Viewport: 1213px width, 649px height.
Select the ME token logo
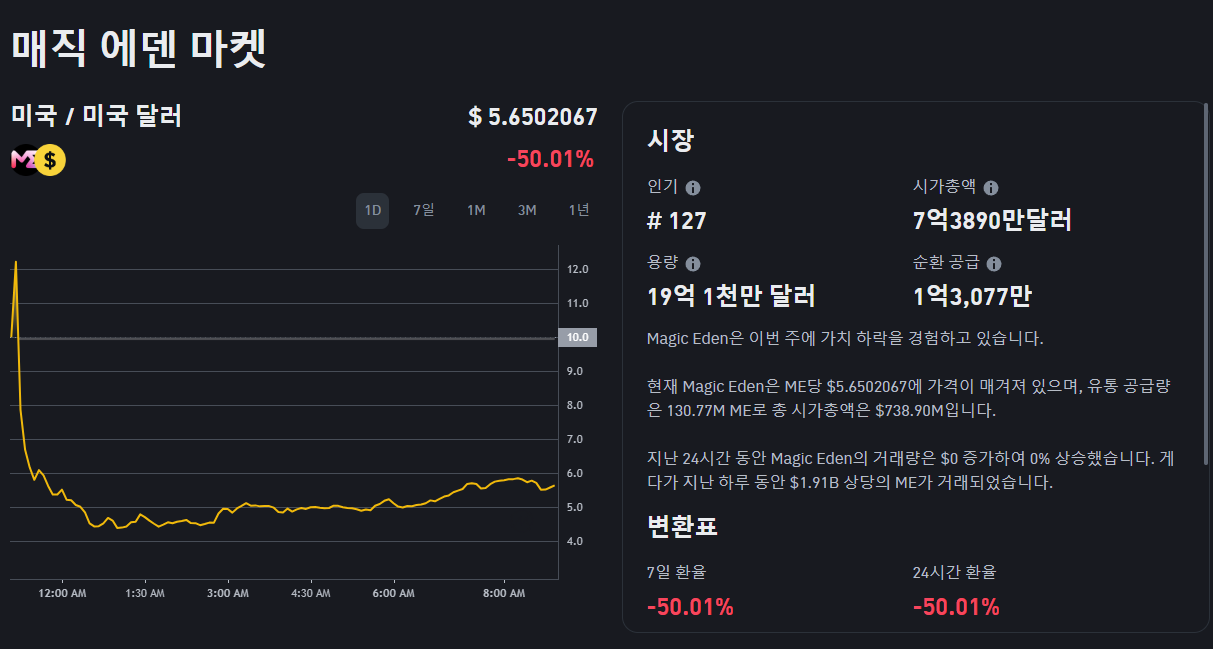pyautogui.click(x=22, y=160)
